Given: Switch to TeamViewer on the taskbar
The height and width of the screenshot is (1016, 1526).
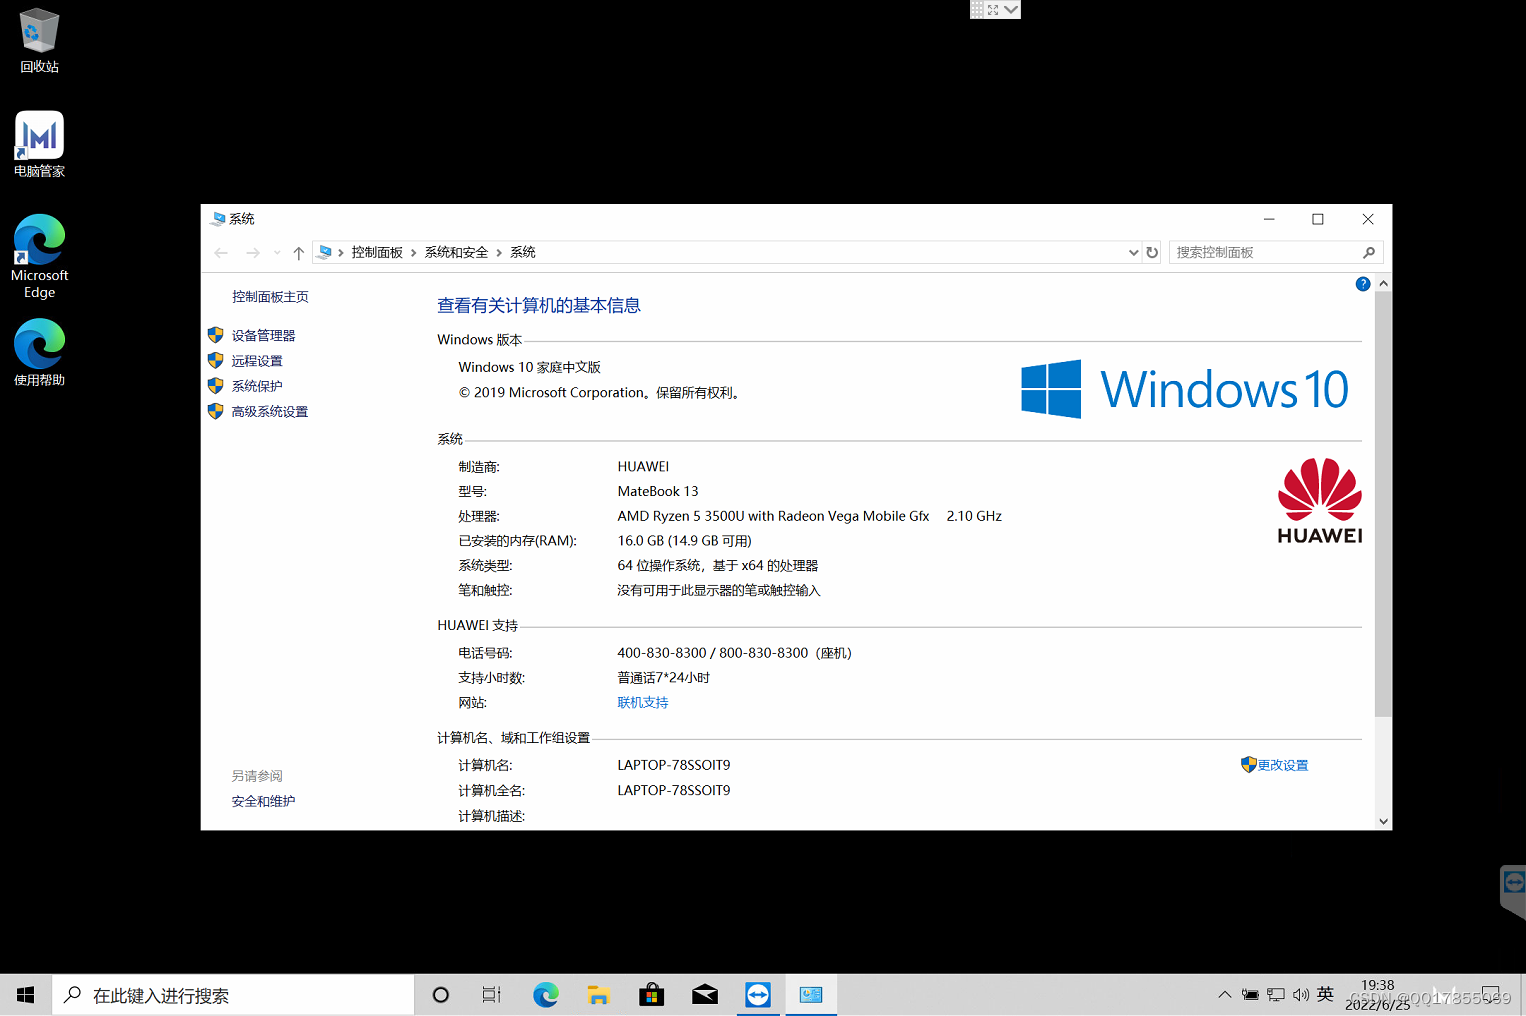Looking at the screenshot, I should click(758, 995).
